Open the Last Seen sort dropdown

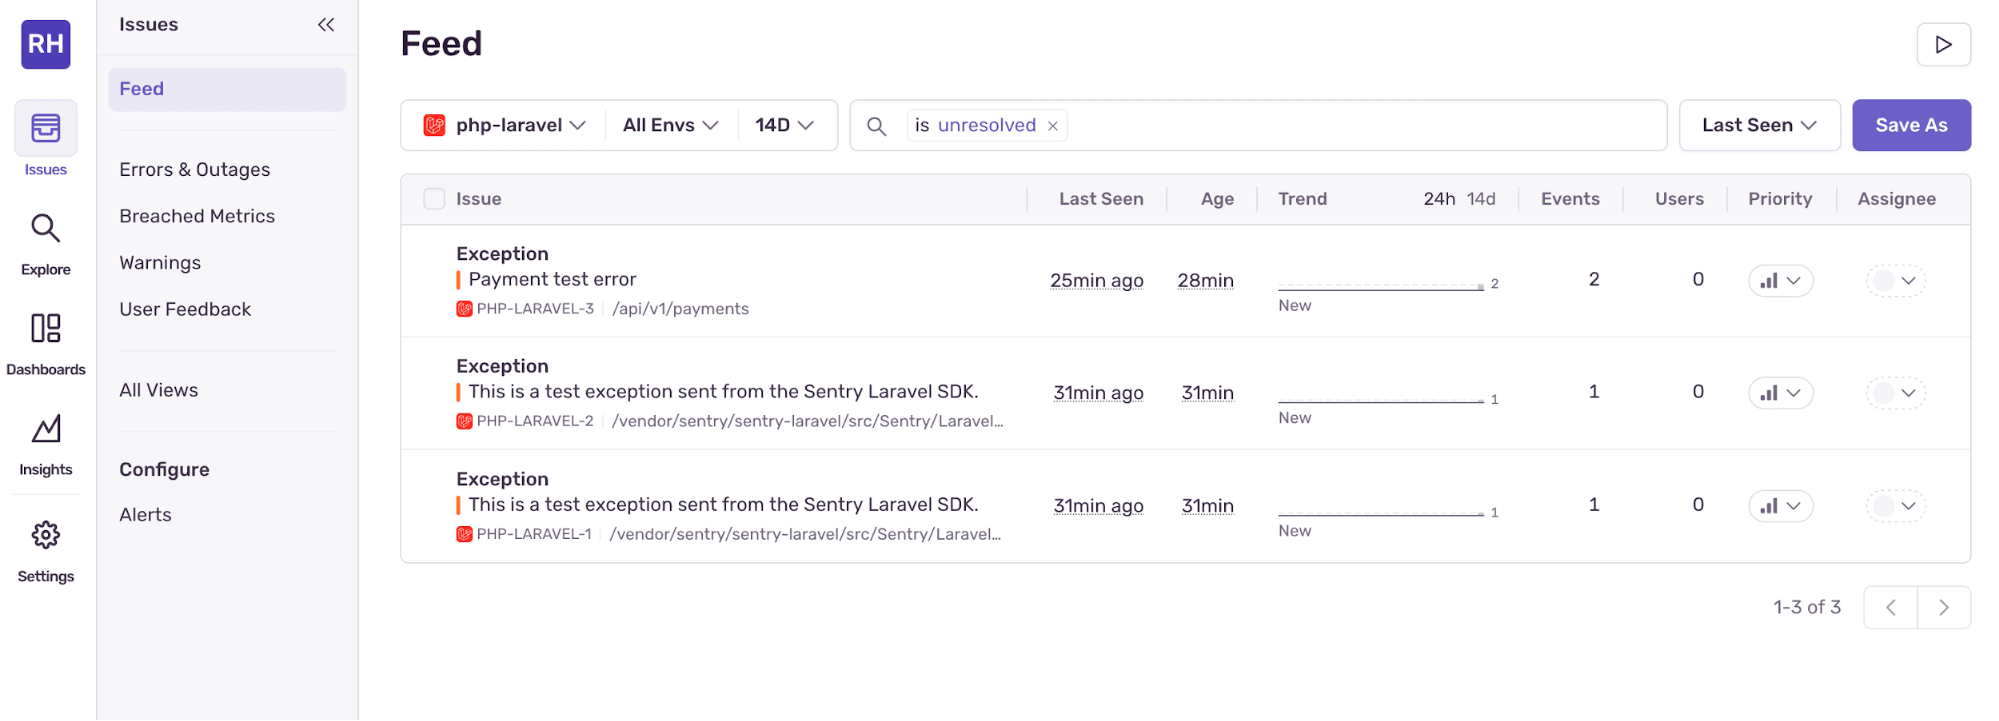click(1759, 125)
